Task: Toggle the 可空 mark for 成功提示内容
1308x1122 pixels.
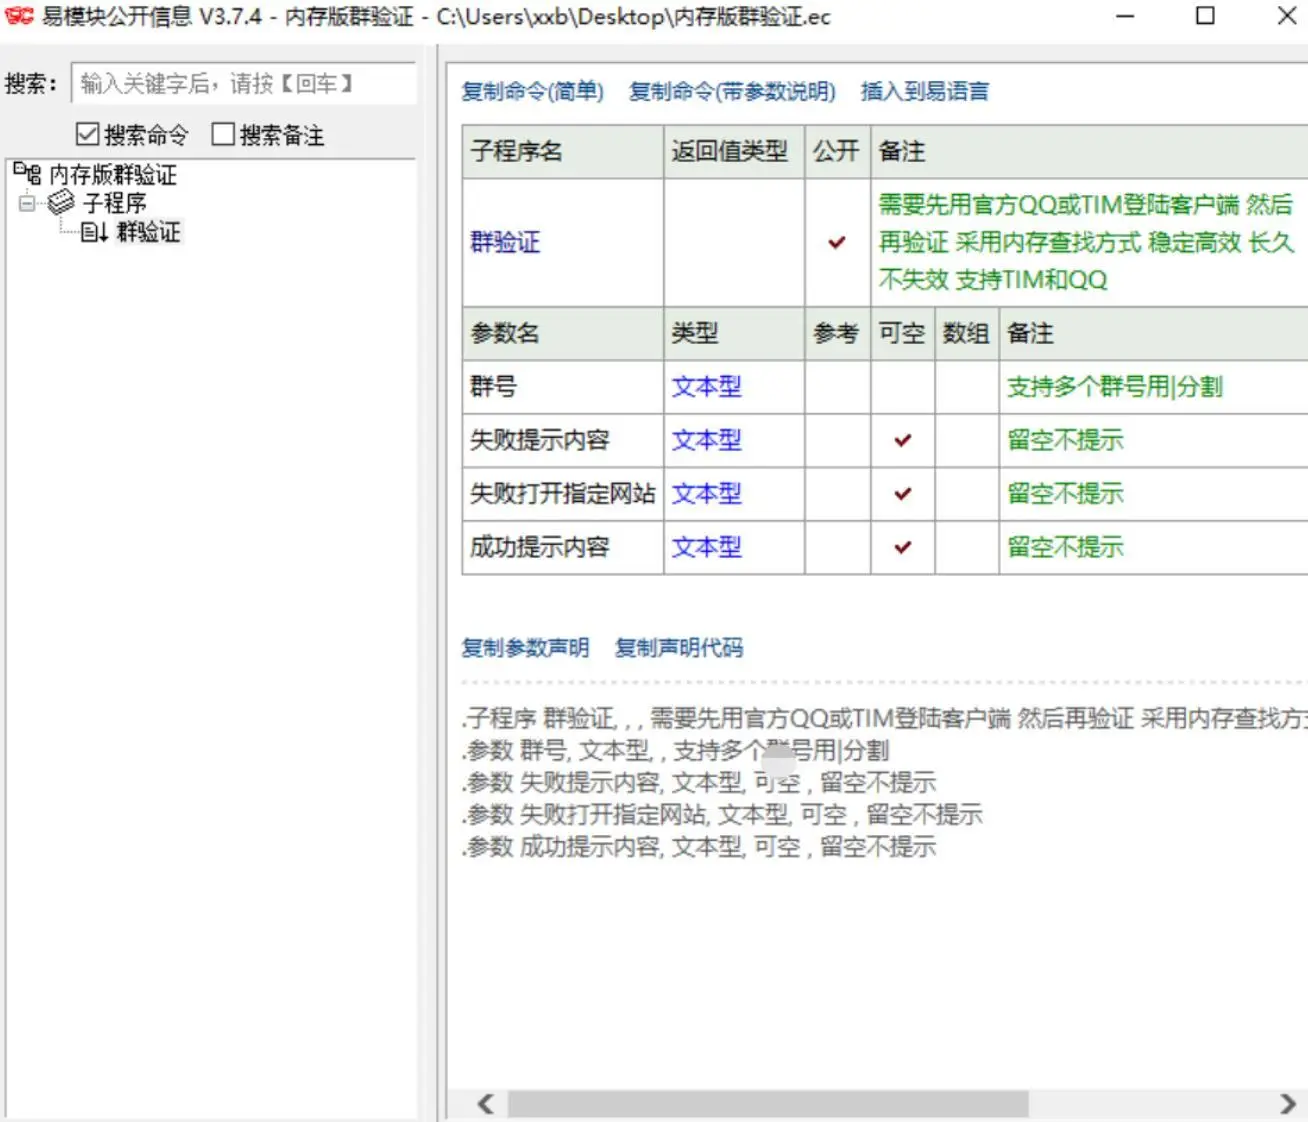Action: 902,547
